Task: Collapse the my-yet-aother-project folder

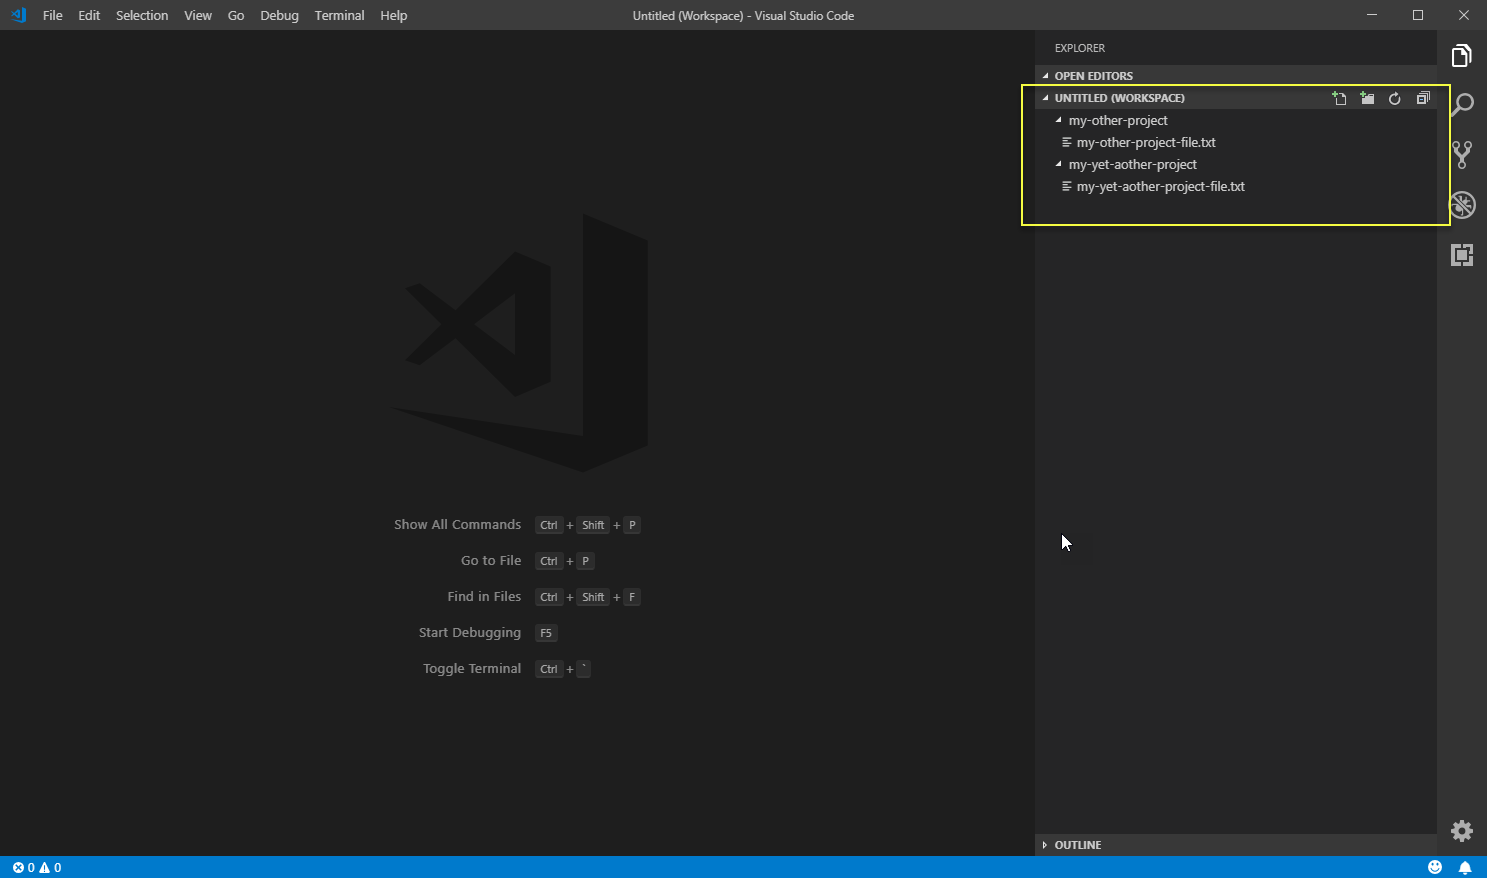Action: tap(1057, 164)
